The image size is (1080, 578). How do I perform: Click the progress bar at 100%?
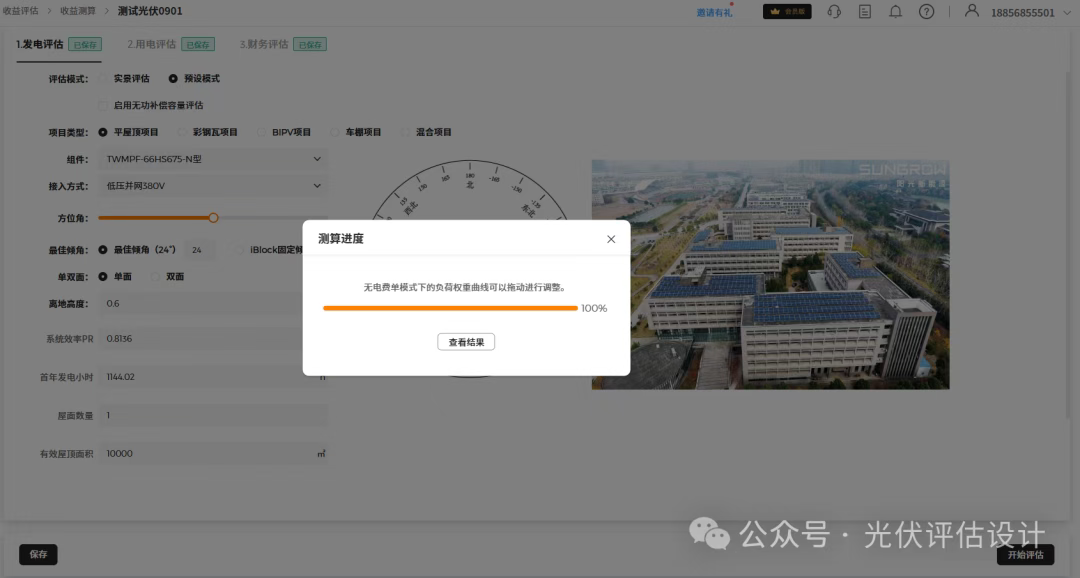tap(450, 309)
